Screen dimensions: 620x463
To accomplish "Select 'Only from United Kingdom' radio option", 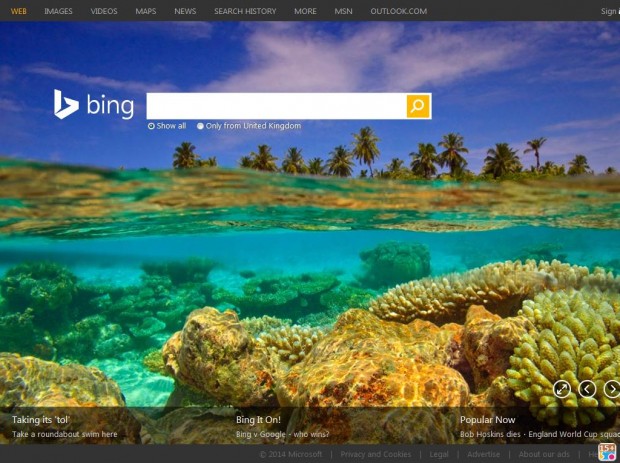I will [200, 126].
